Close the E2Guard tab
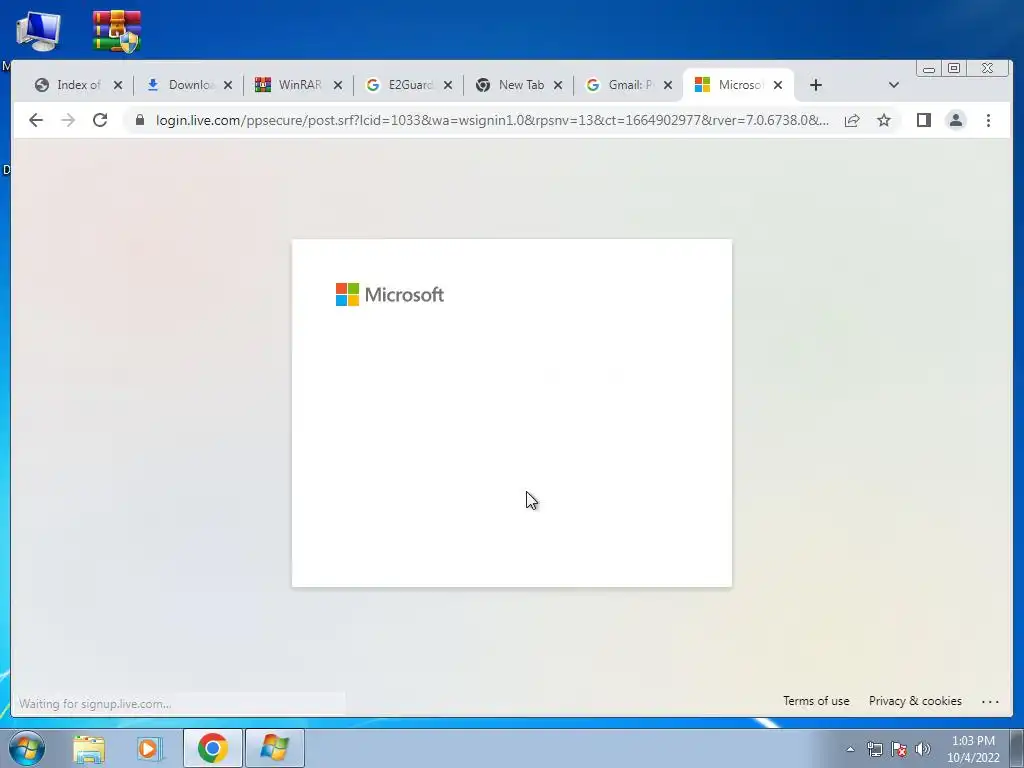This screenshot has width=1024, height=768. pos(448,85)
